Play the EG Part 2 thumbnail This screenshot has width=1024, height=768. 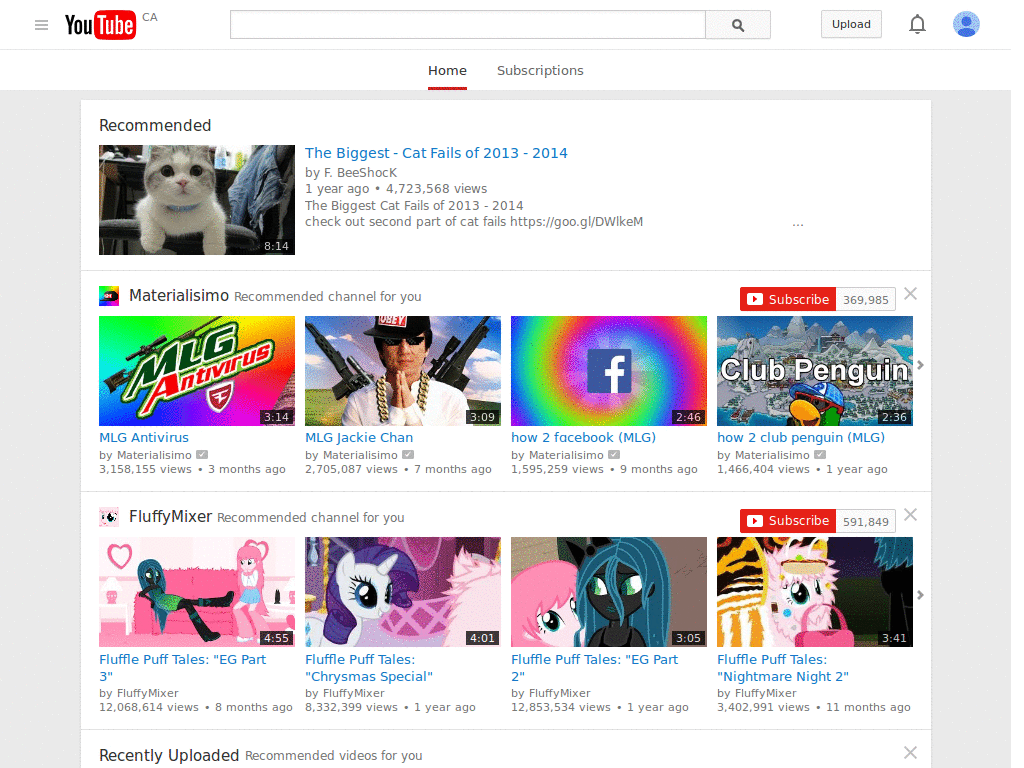609,592
